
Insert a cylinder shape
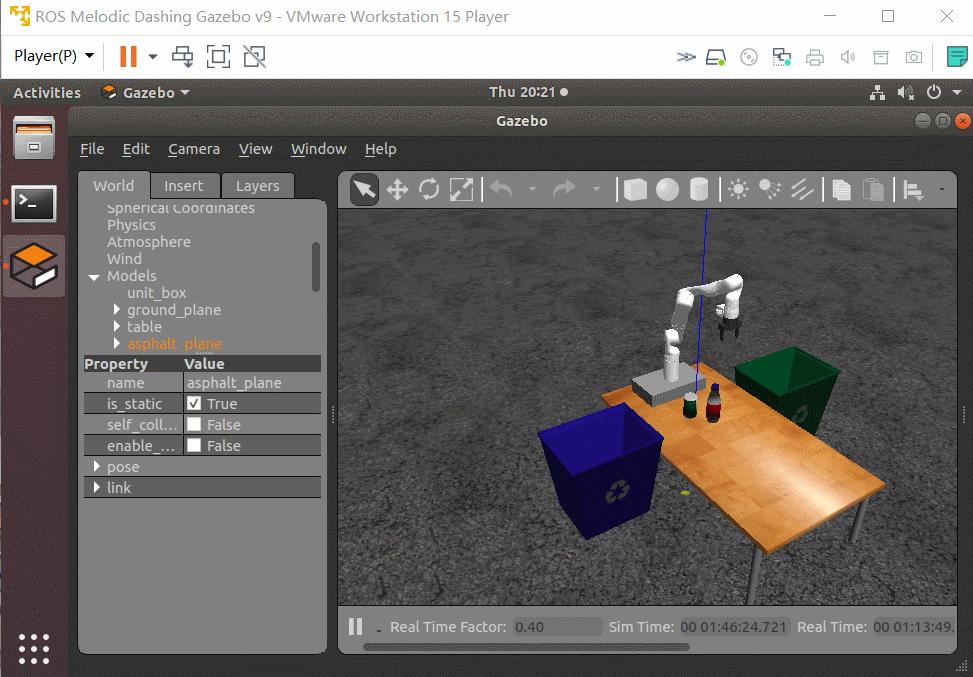coord(699,189)
